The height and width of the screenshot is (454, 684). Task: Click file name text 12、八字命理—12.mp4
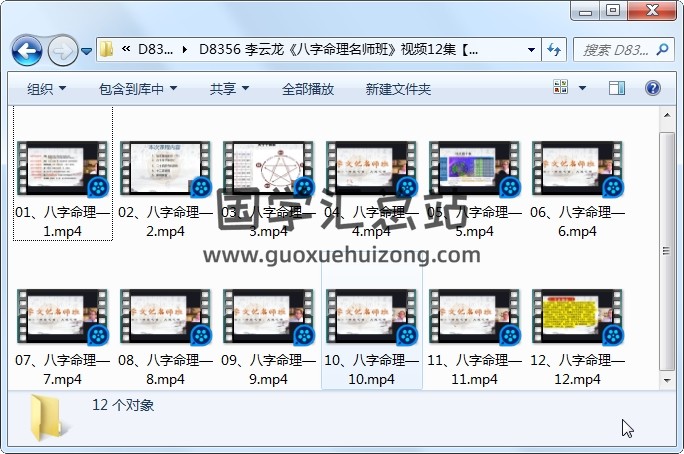tap(577, 369)
